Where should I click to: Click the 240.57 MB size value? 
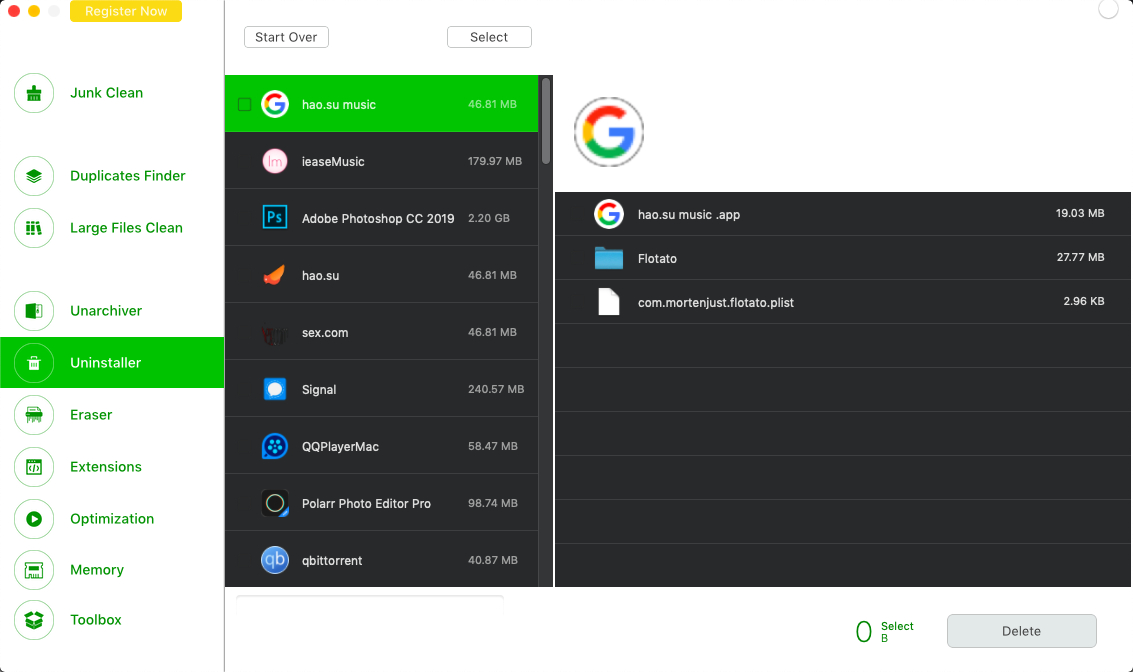(x=496, y=389)
